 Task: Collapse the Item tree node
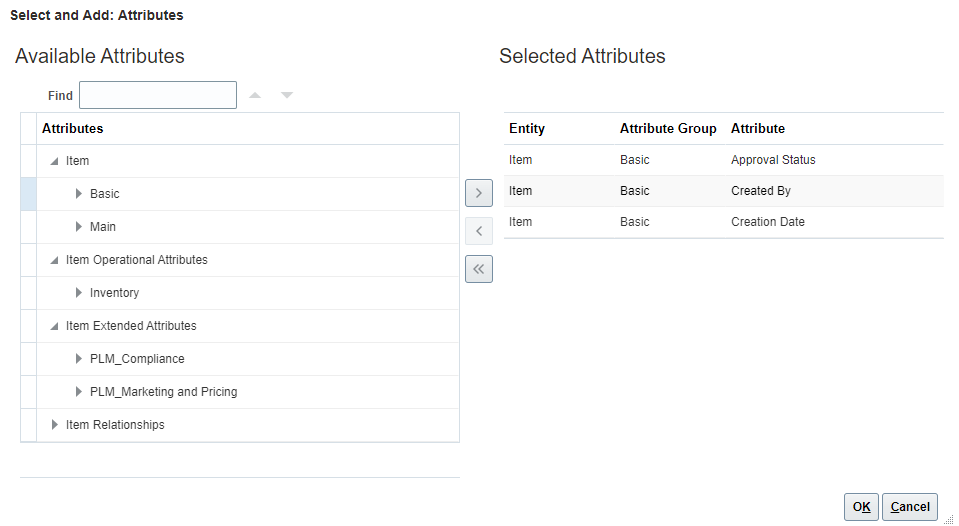pyautogui.click(x=54, y=161)
